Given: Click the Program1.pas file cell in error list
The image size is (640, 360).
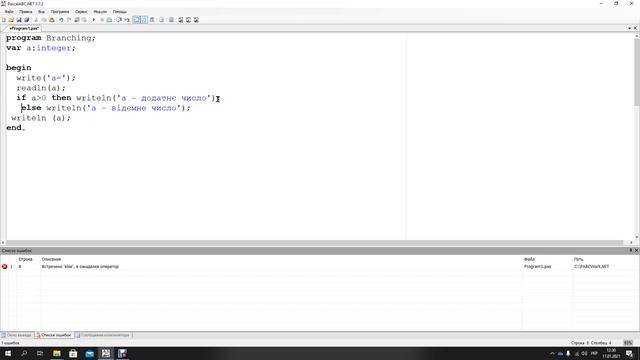Looking at the screenshot, I should [538, 267].
